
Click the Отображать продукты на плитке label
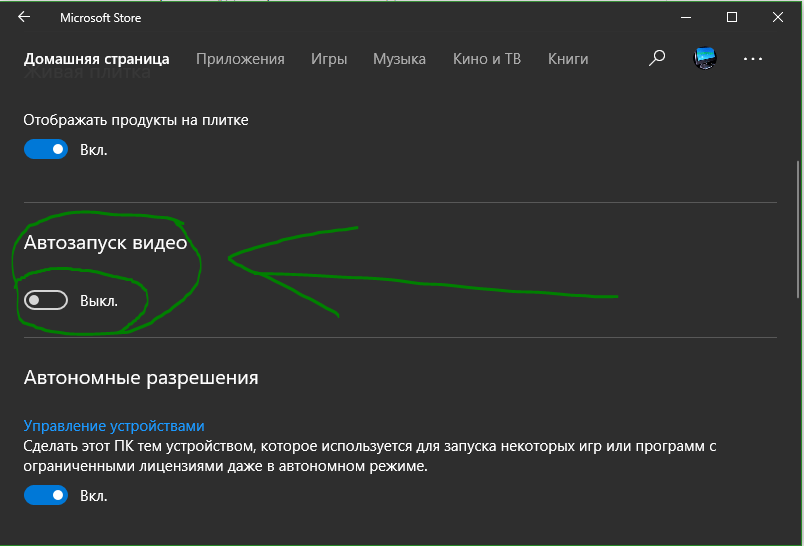pos(136,120)
